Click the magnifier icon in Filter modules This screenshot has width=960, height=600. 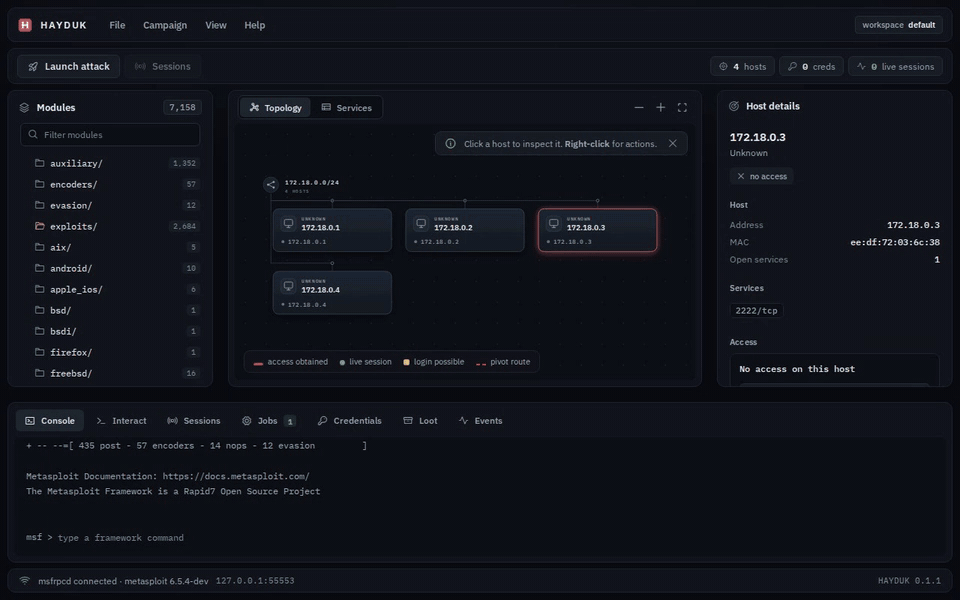tap(33, 134)
